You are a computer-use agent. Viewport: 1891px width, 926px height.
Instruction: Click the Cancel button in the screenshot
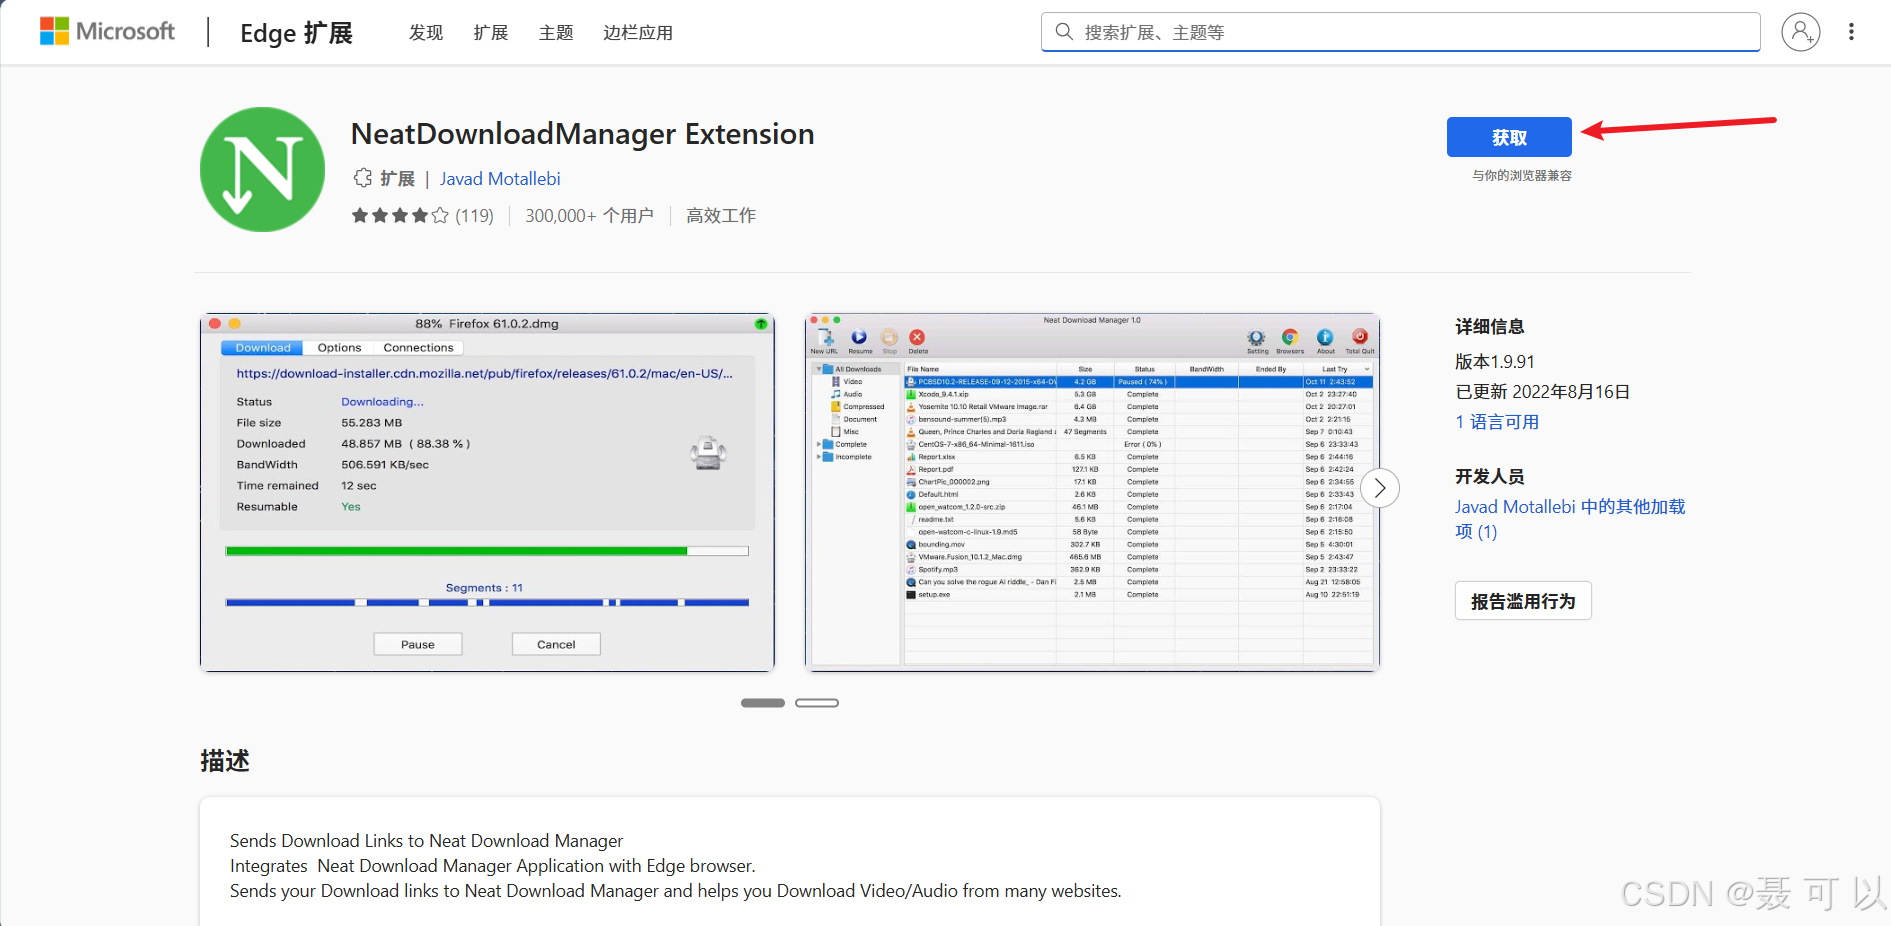pyautogui.click(x=556, y=644)
